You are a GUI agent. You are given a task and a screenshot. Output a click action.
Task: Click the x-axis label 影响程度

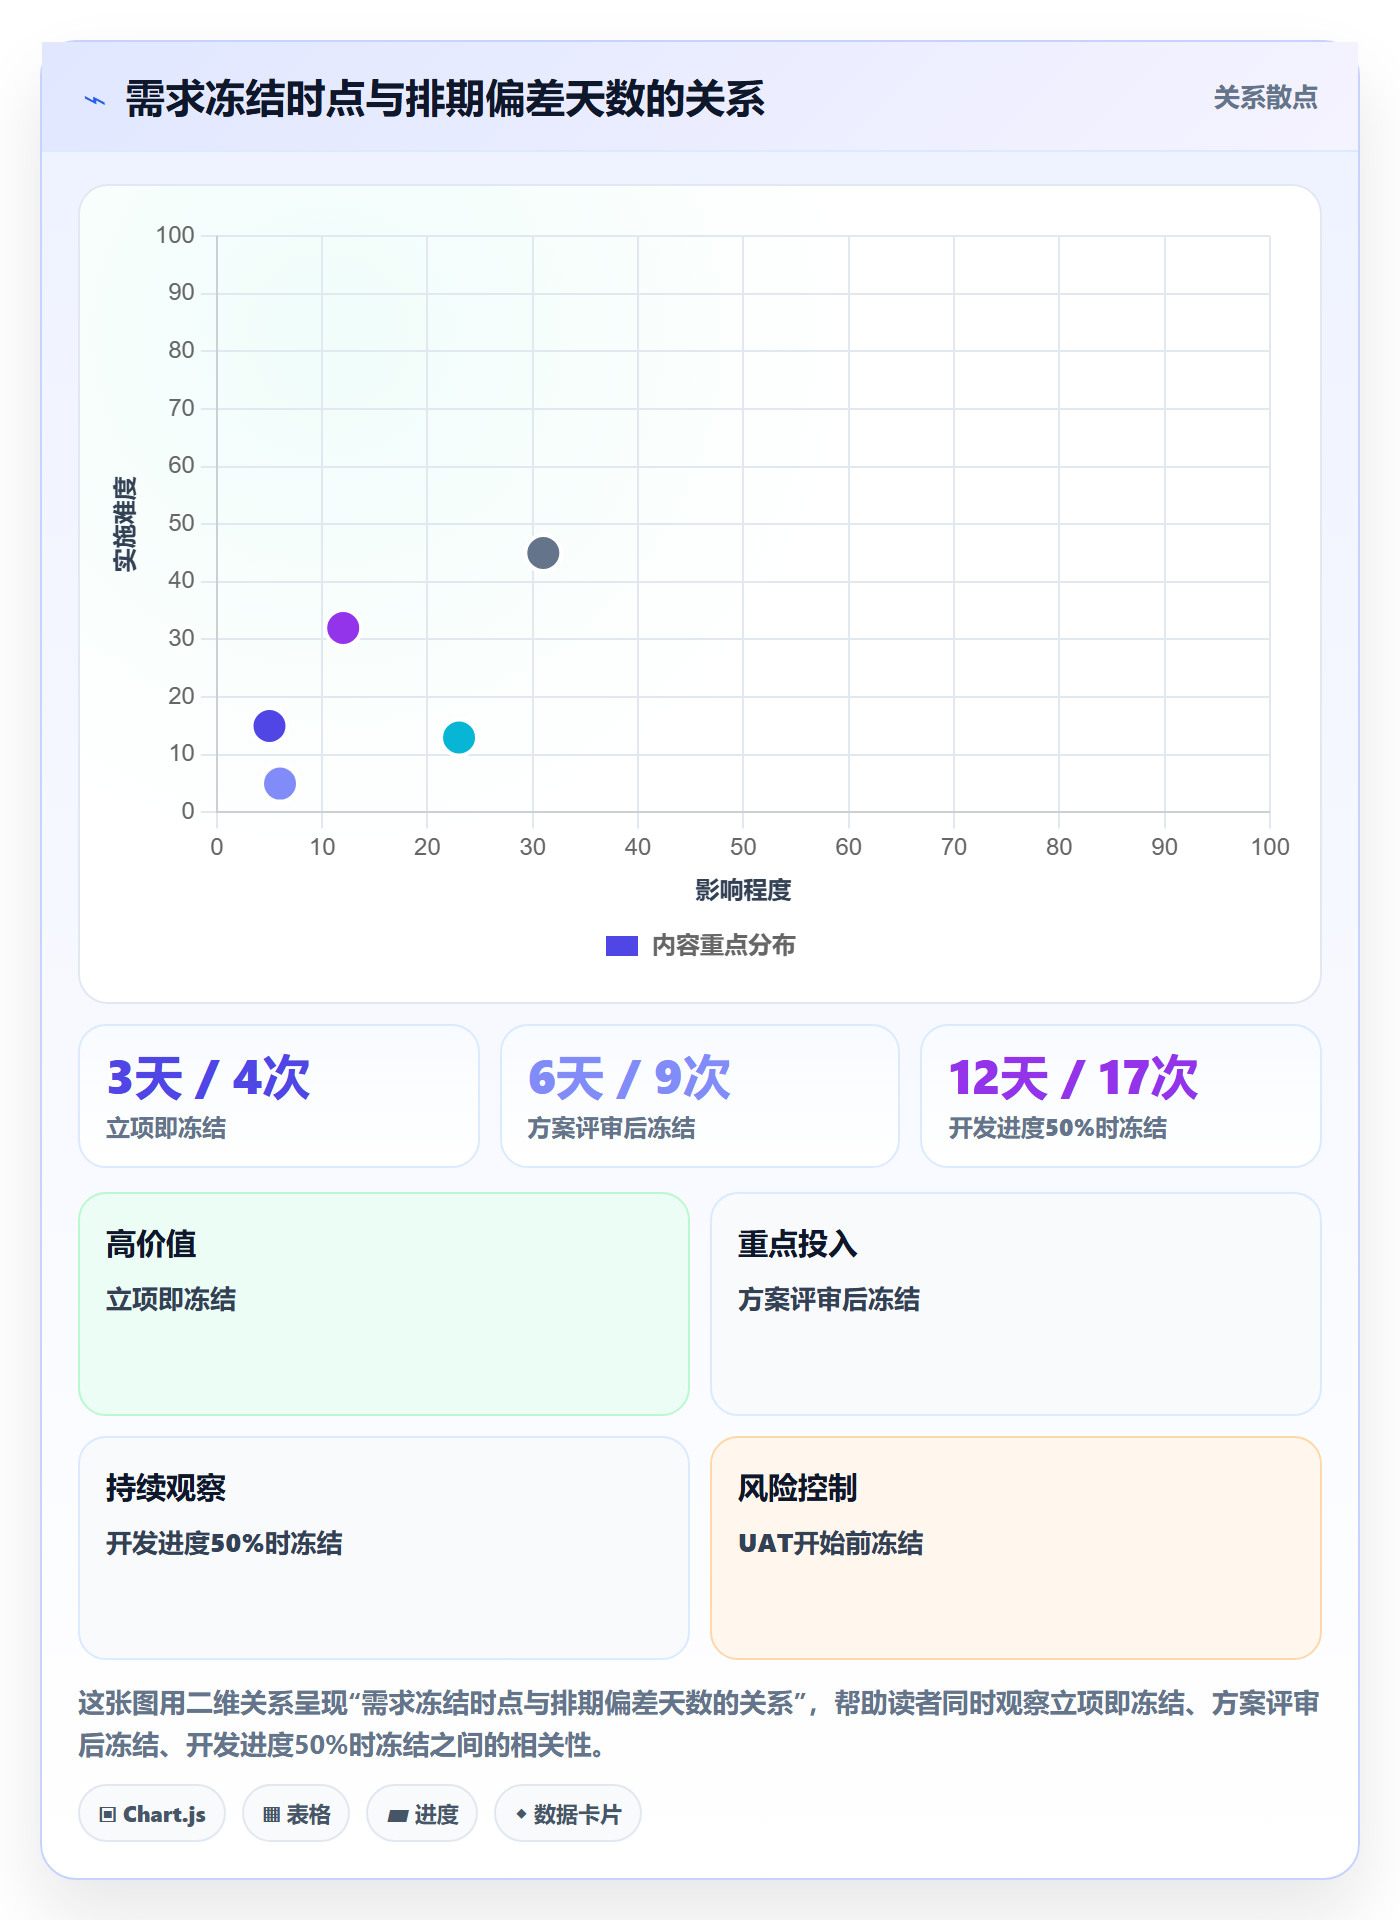coord(743,890)
